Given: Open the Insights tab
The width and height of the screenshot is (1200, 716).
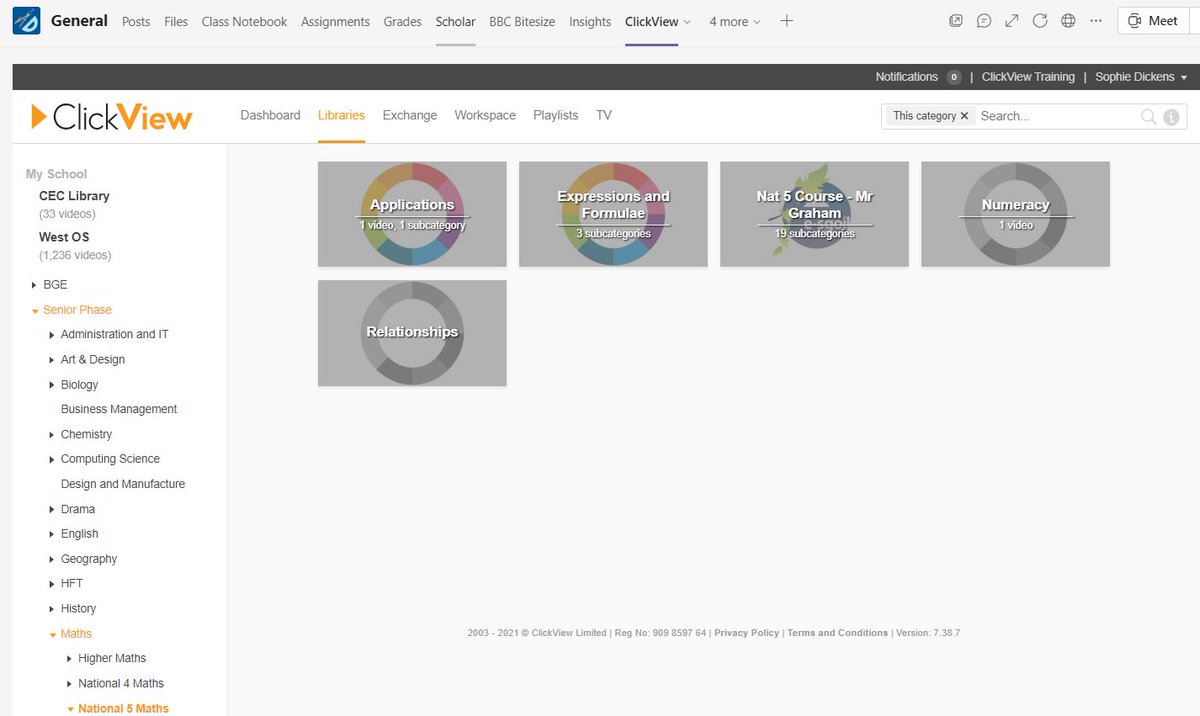Looking at the screenshot, I should (x=590, y=21).
